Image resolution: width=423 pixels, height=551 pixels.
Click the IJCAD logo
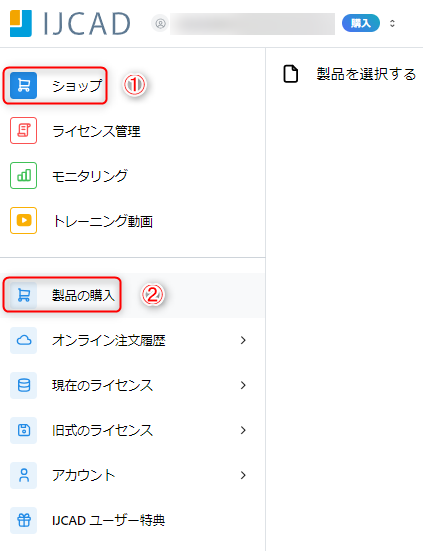coord(70,24)
